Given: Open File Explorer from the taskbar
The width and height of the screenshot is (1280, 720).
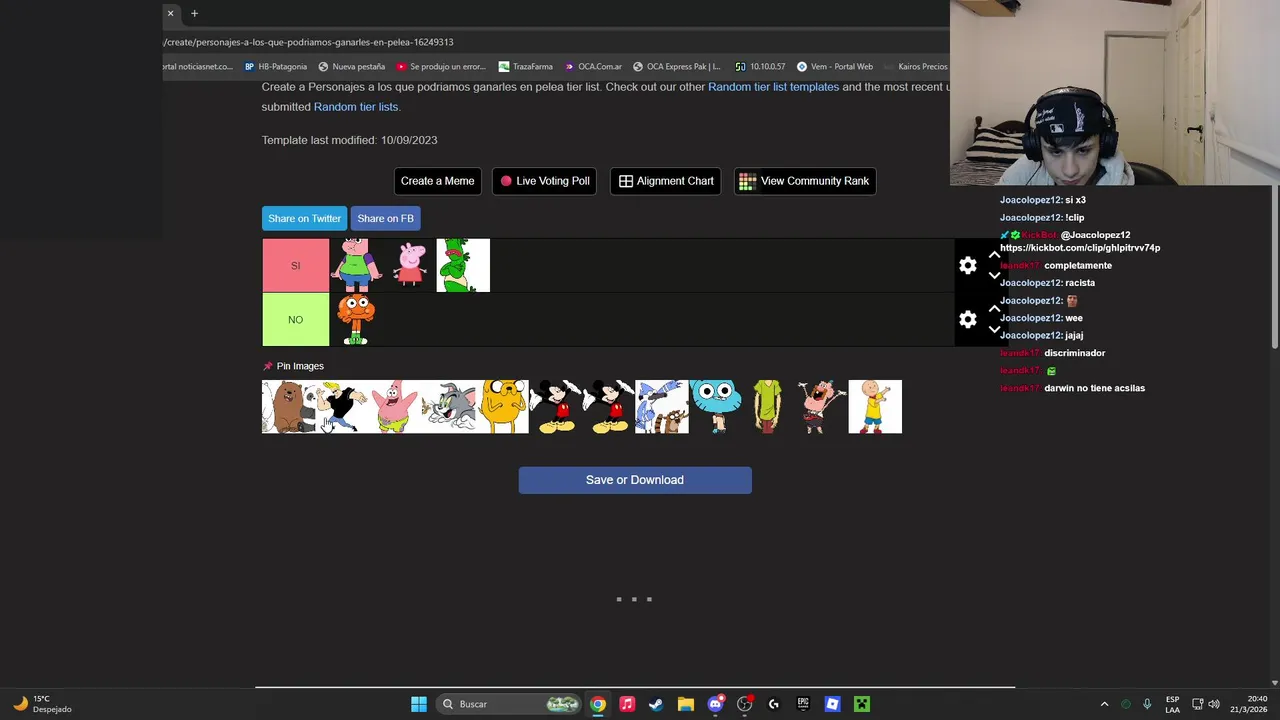Looking at the screenshot, I should click(685, 704).
